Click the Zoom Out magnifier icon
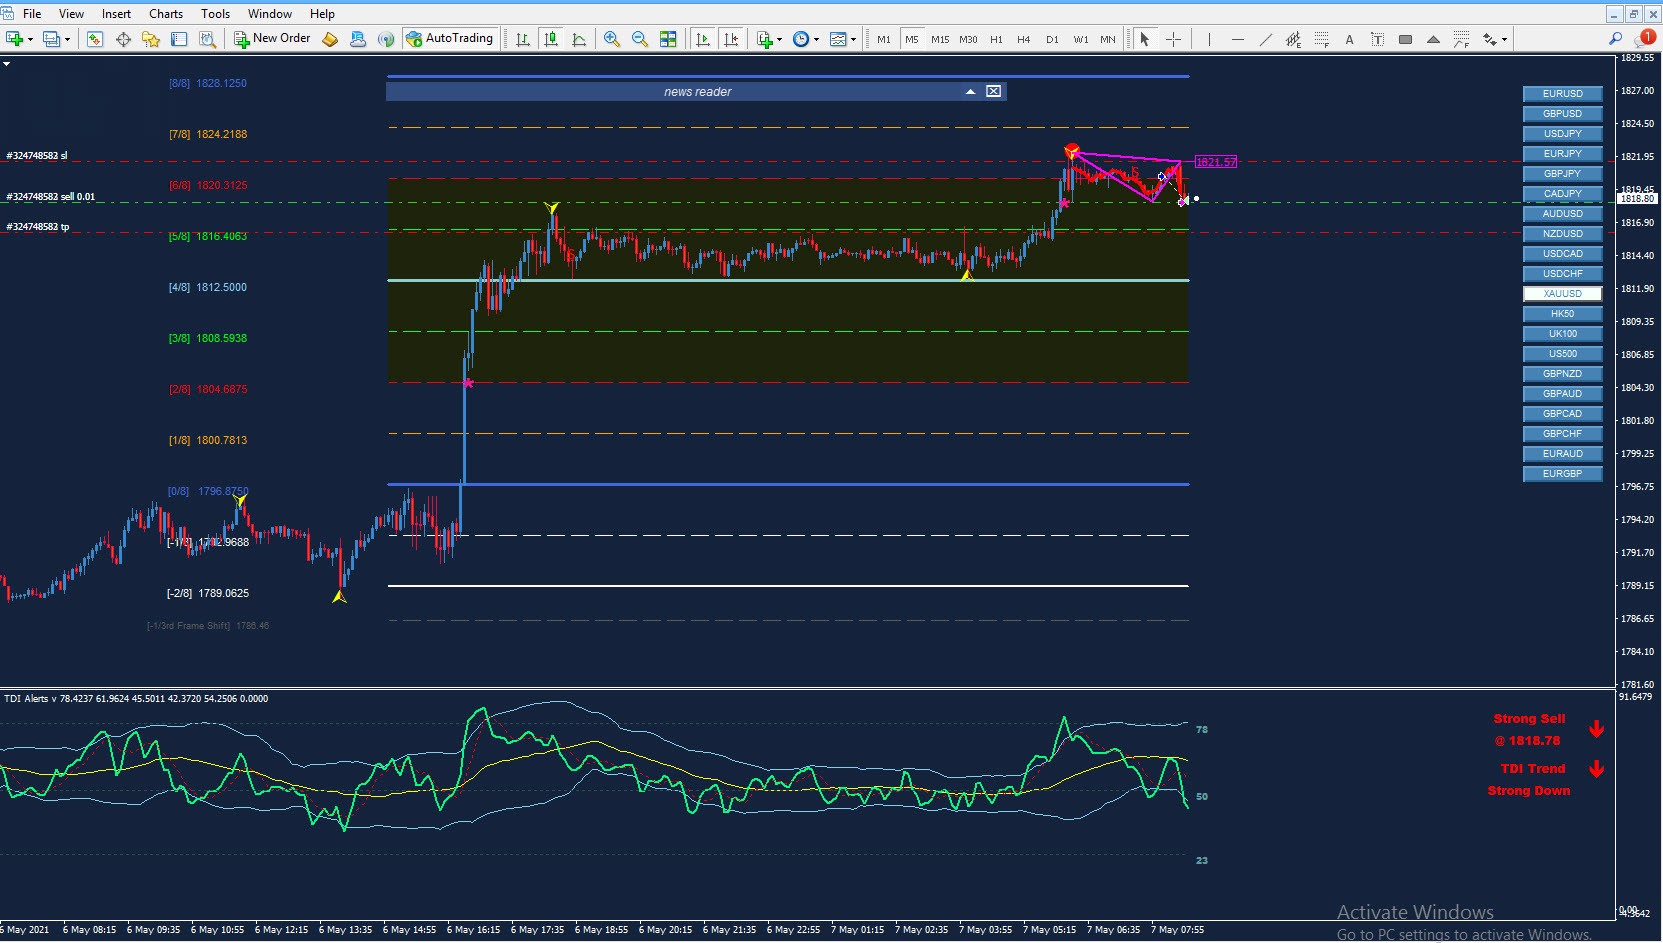The width and height of the screenshot is (1663, 943). click(x=639, y=39)
